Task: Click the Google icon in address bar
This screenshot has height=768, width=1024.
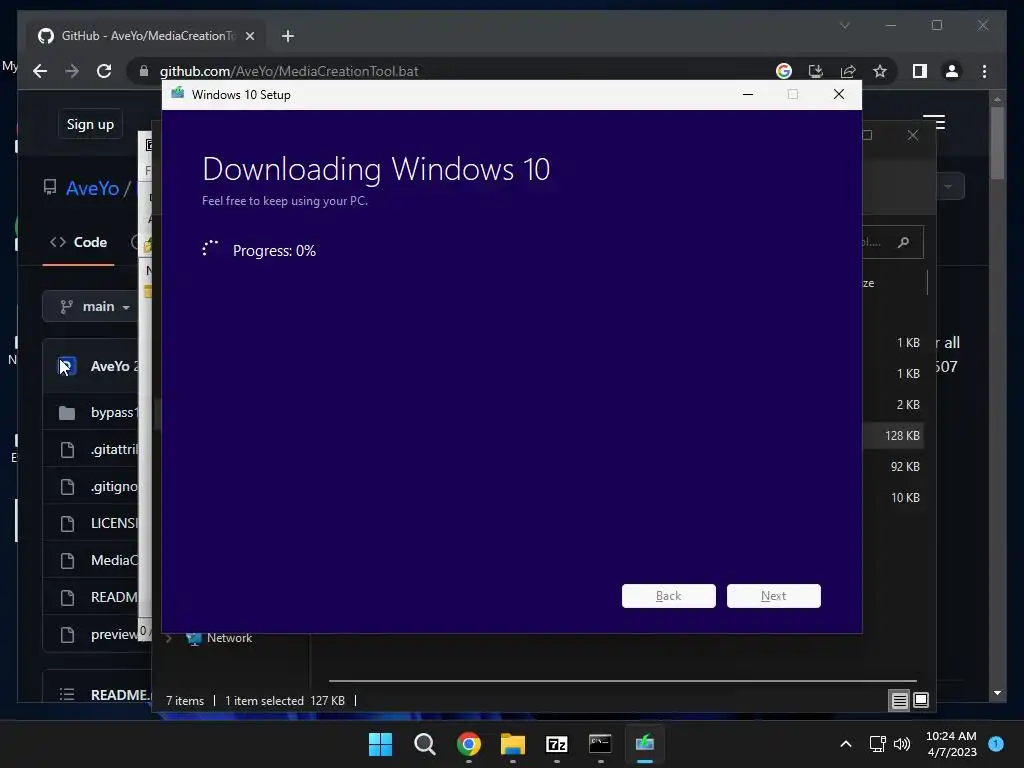Action: tap(784, 71)
